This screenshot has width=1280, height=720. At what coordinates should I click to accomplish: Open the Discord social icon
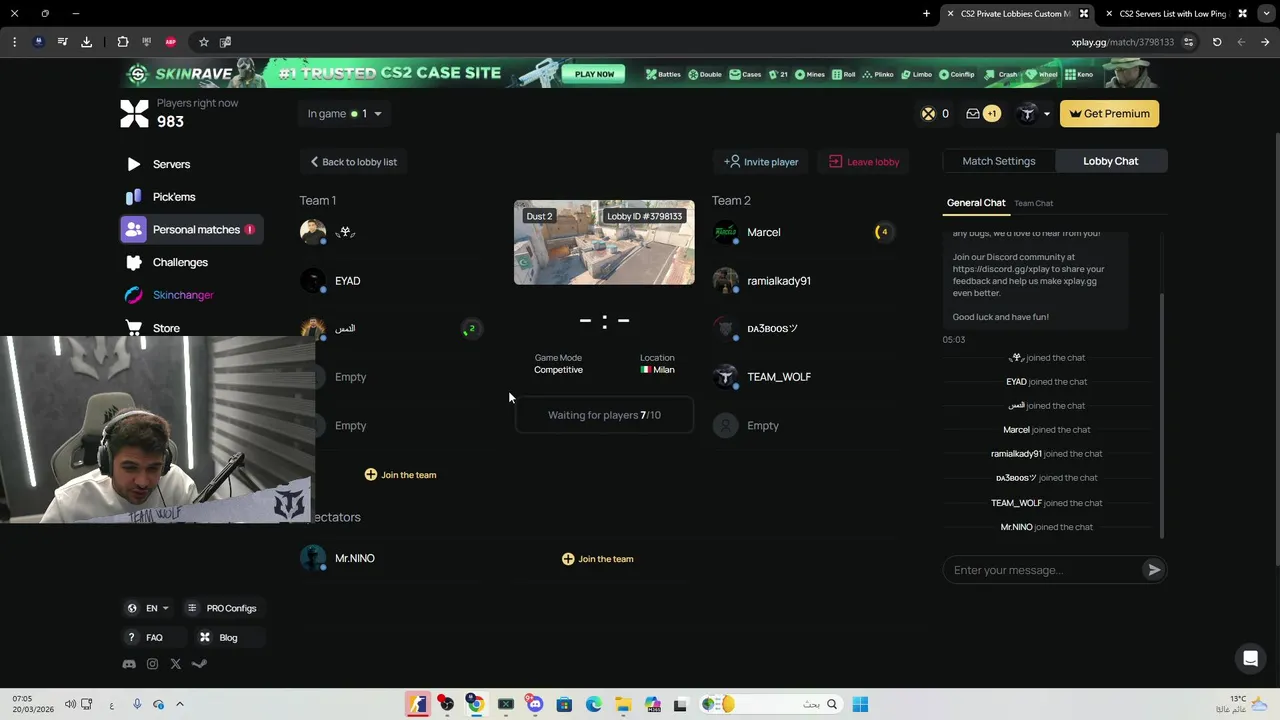point(129,664)
